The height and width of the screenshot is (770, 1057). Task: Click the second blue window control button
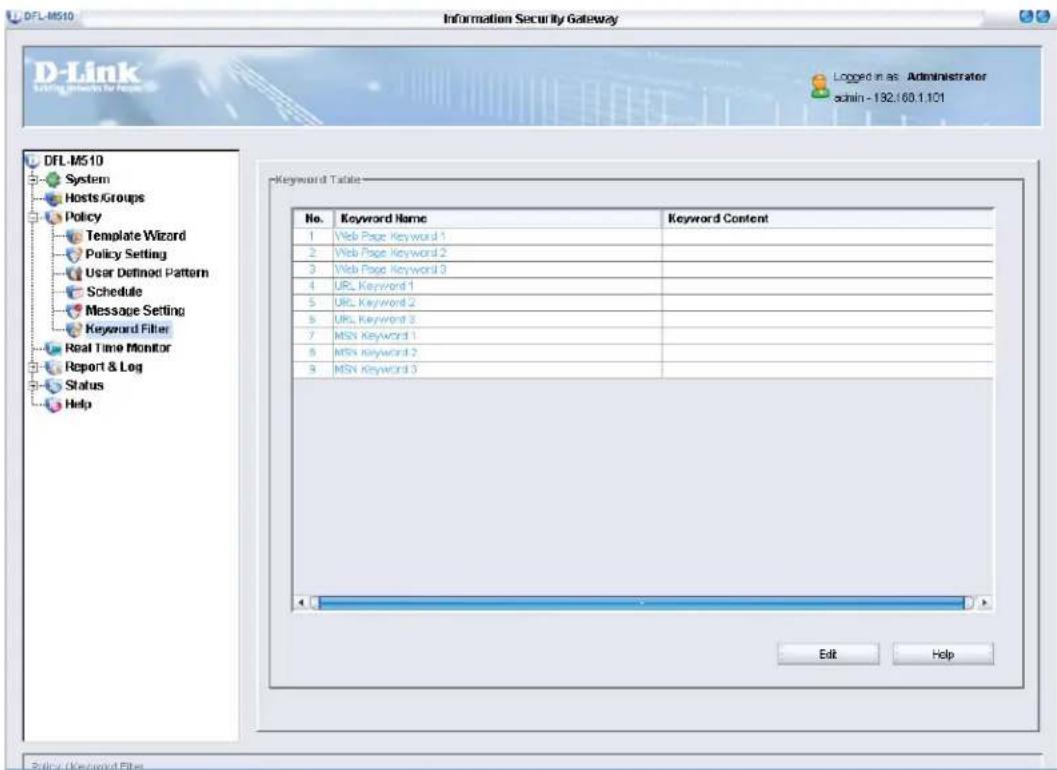click(1042, 16)
